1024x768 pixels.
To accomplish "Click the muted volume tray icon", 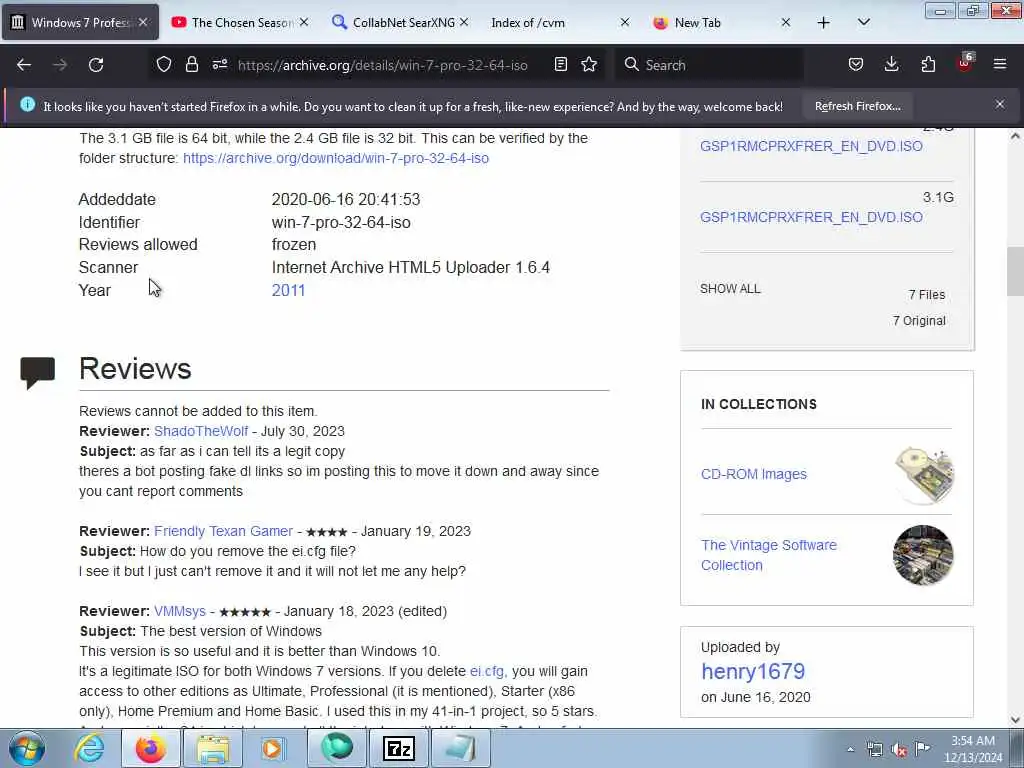I will (x=899, y=750).
